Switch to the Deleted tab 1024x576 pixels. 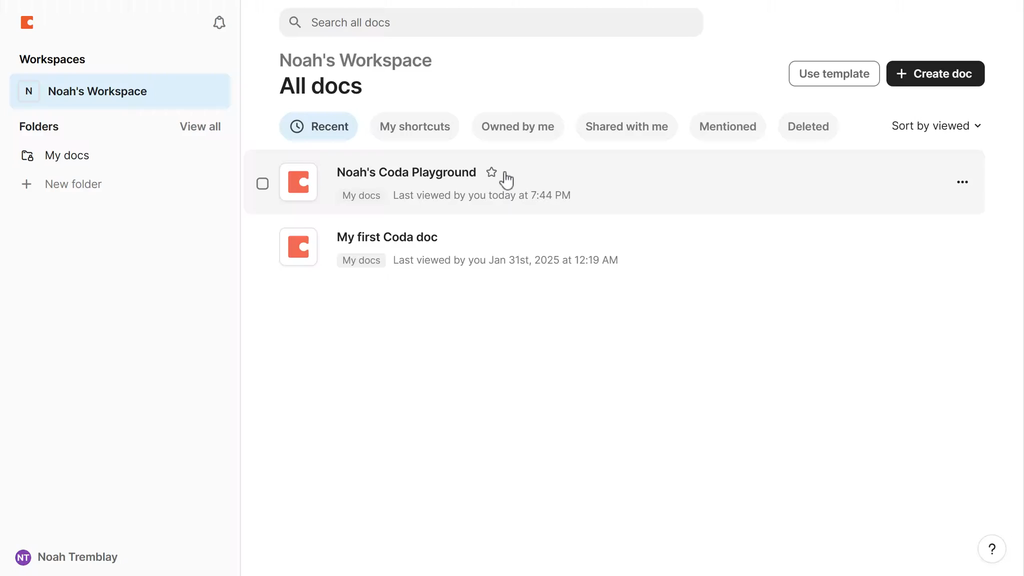click(808, 127)
